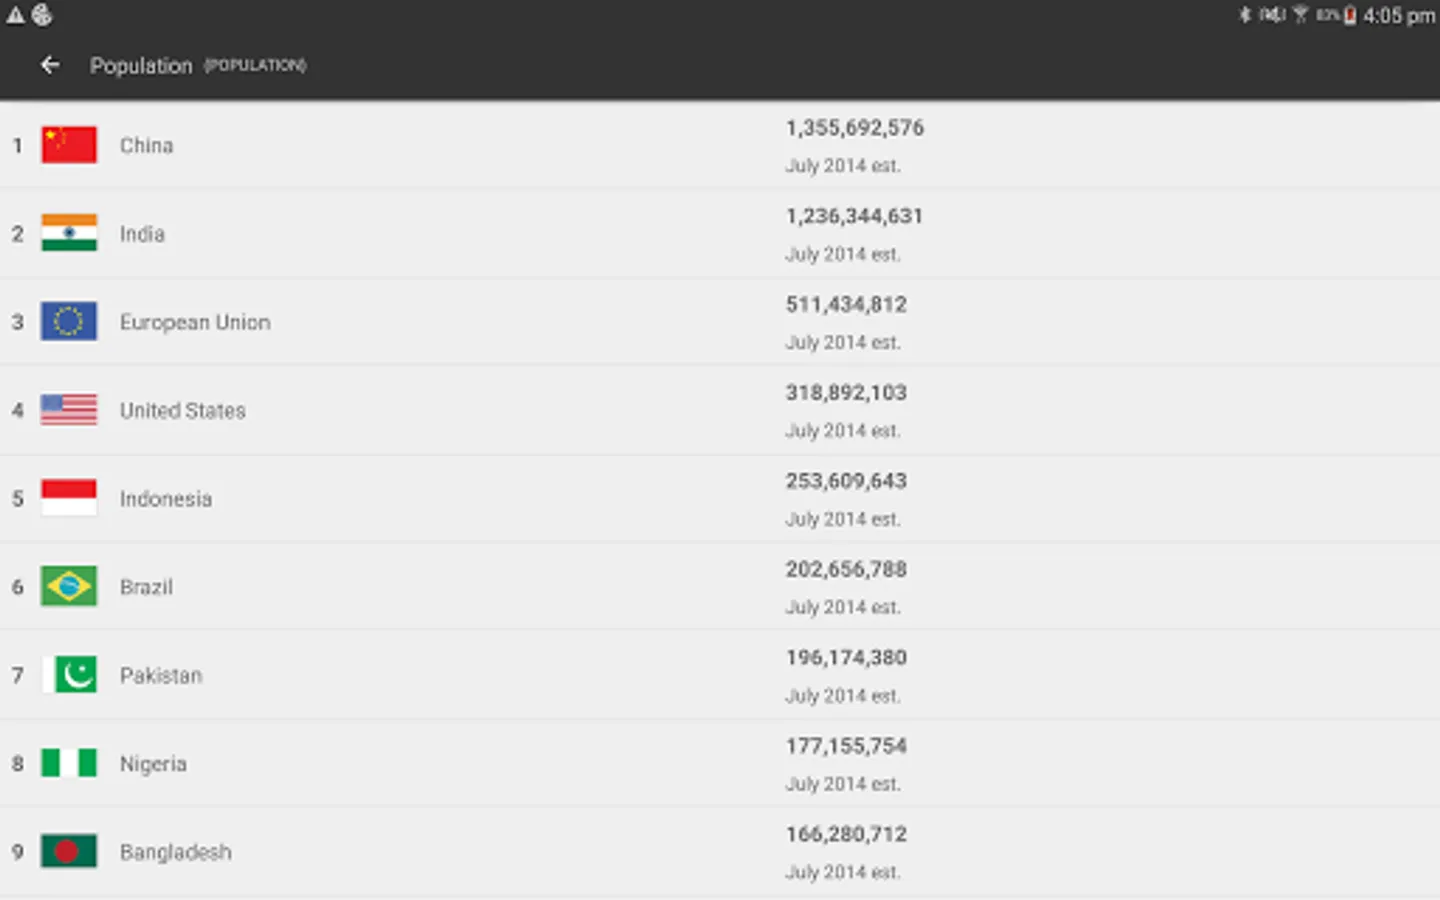Viewport: 1440px width, 900px height.
Task: Select the European Union flag
Action: click(x=69, y=322)
